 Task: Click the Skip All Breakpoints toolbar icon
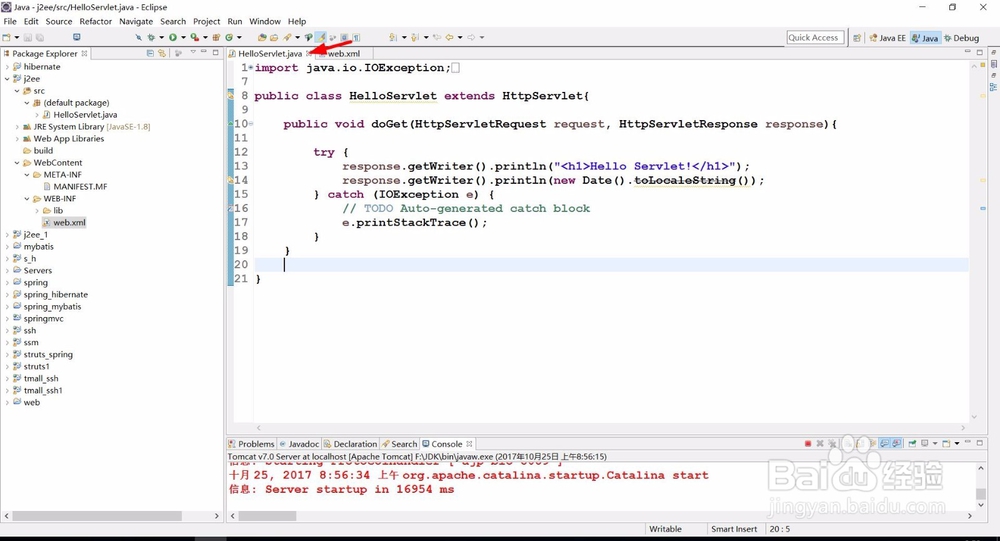[x=138, y=37]
